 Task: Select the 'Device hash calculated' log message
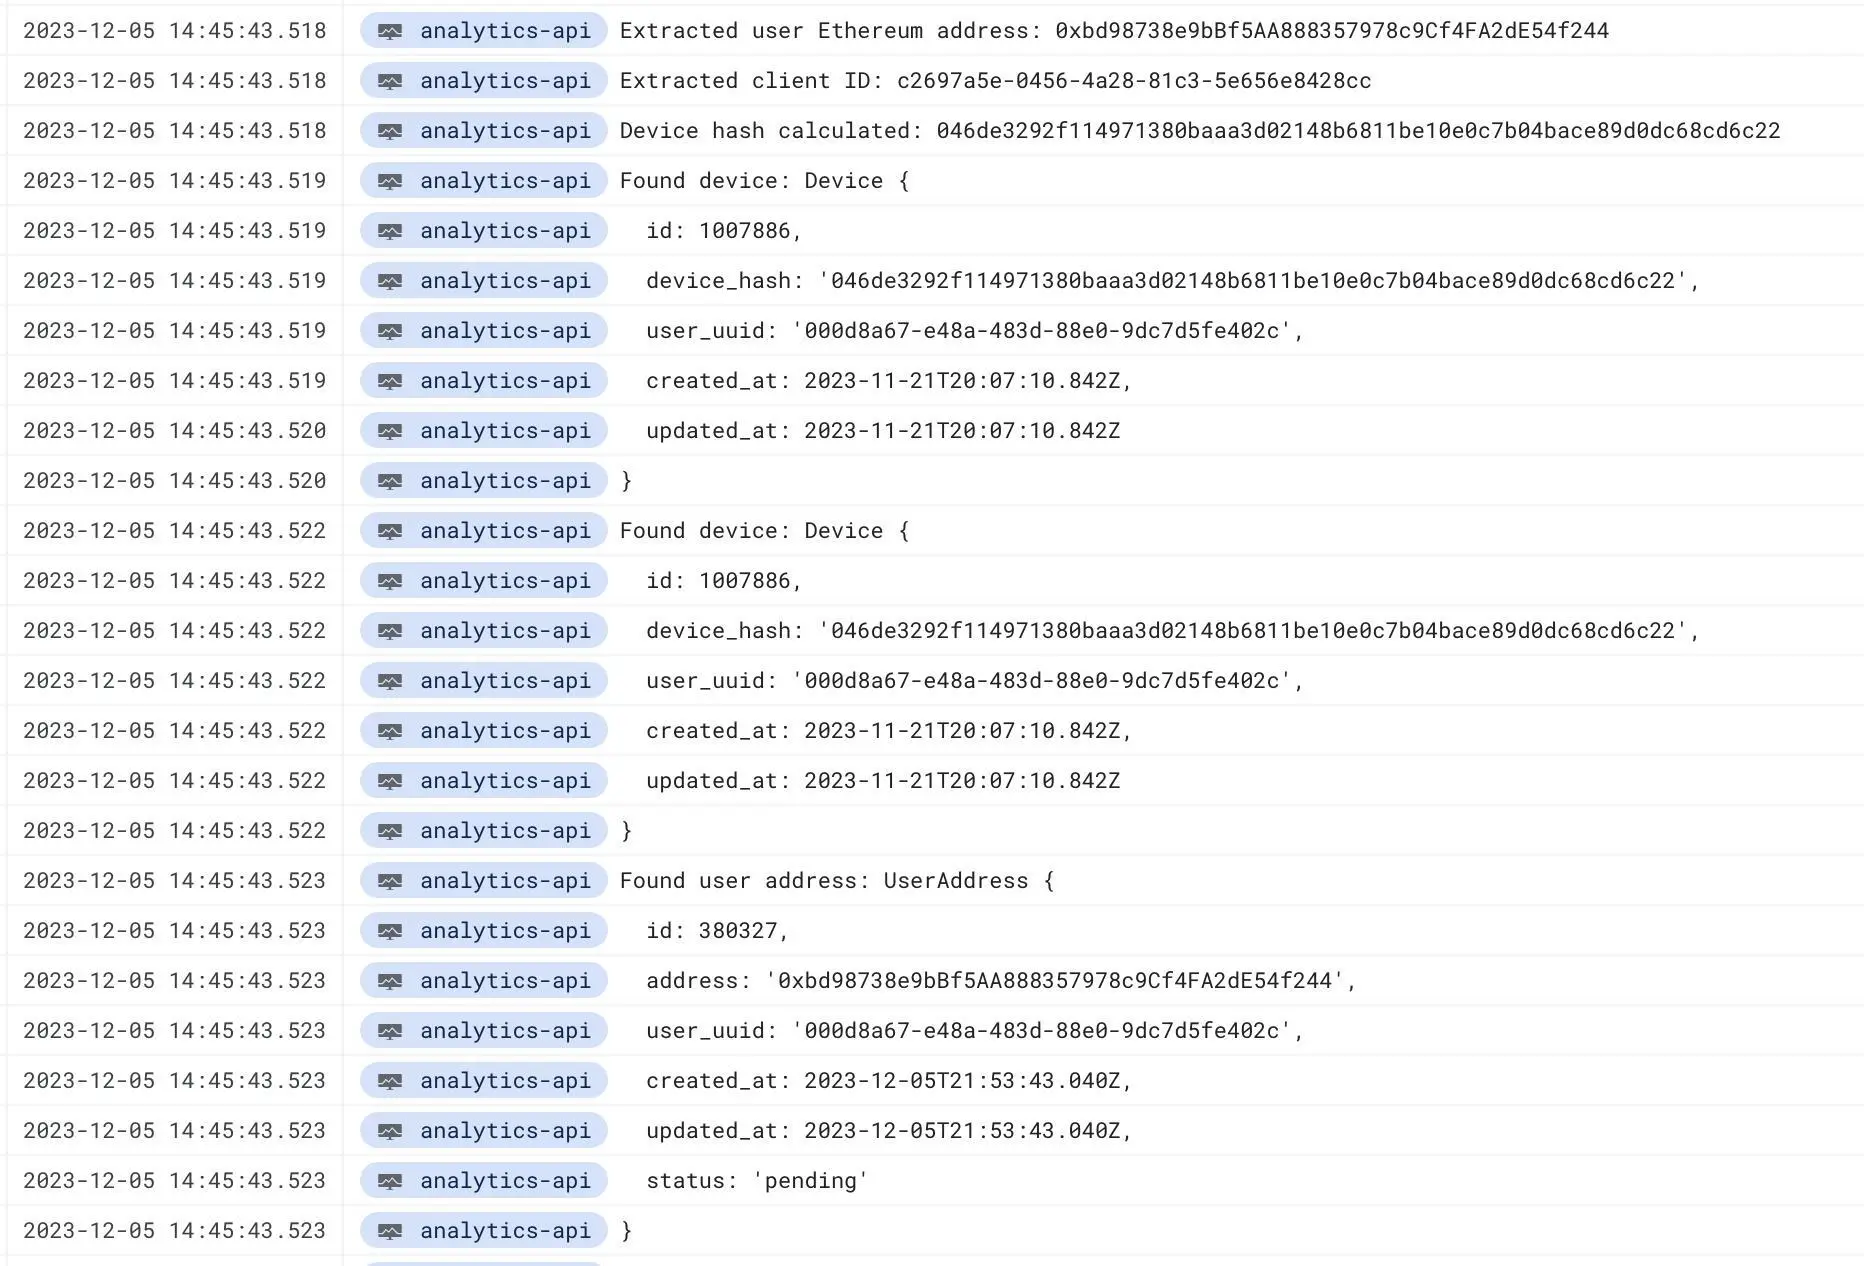pyautogui.click(x=1200, y=131)
